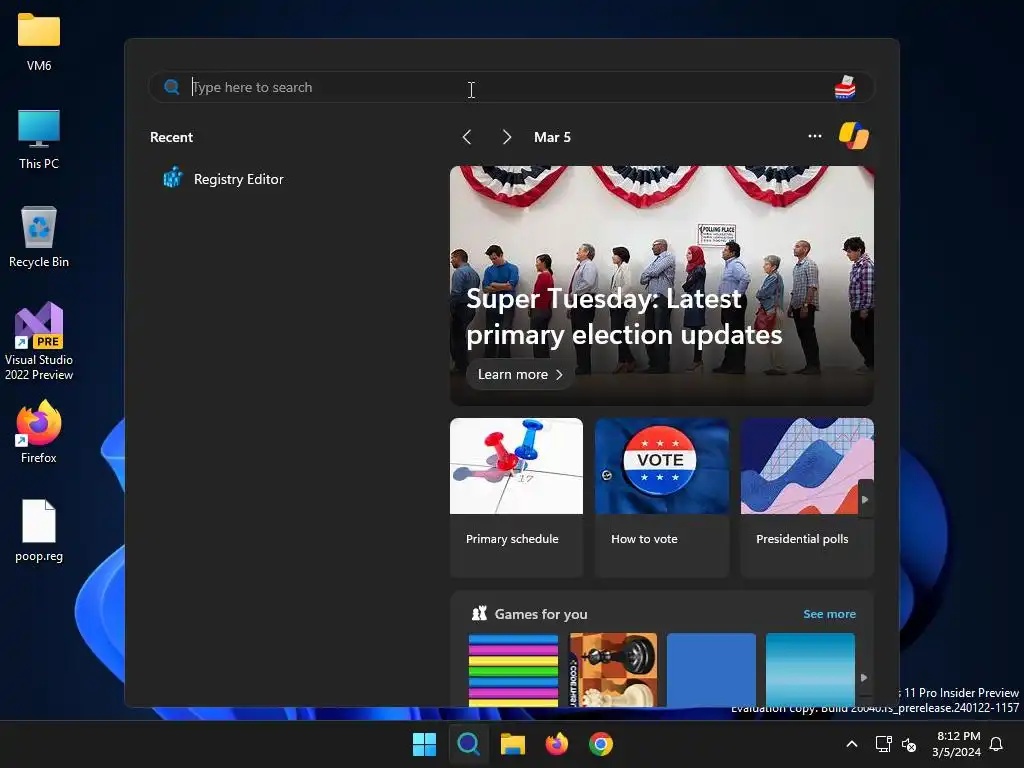Select the This PC desktop icon
This screenshot has width=1024, height=768.
39,140
